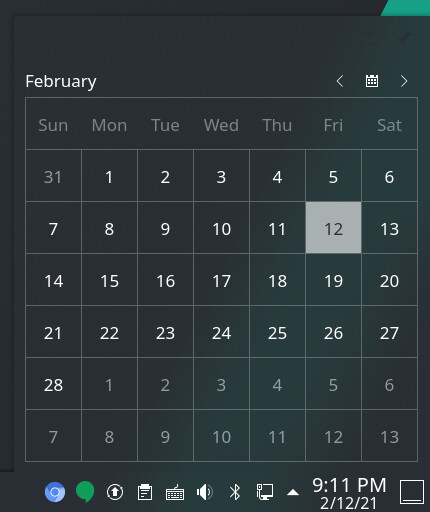Go to next month with right chevron
The width and height of the screenshot is (430, 512).
click(x=404, y=81)
